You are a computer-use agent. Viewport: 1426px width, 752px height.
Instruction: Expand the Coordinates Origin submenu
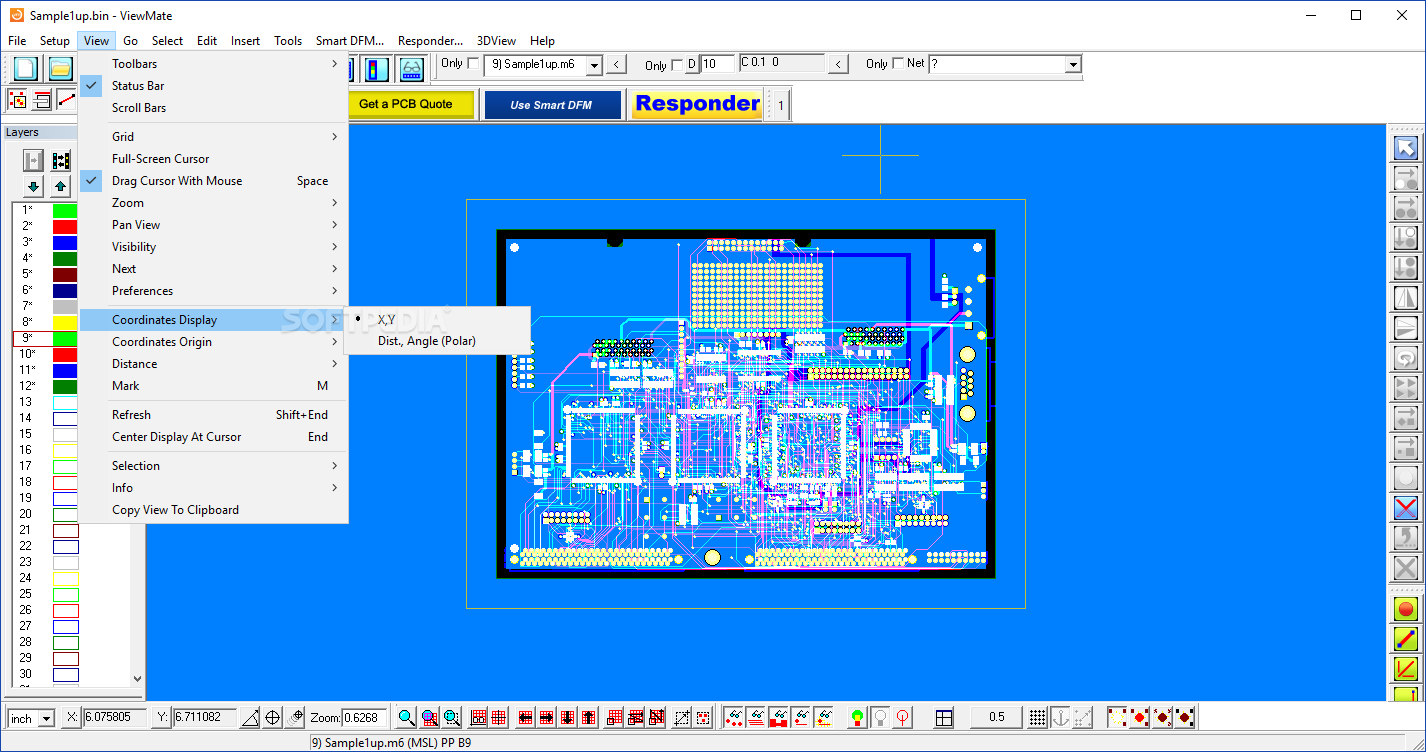214,342
